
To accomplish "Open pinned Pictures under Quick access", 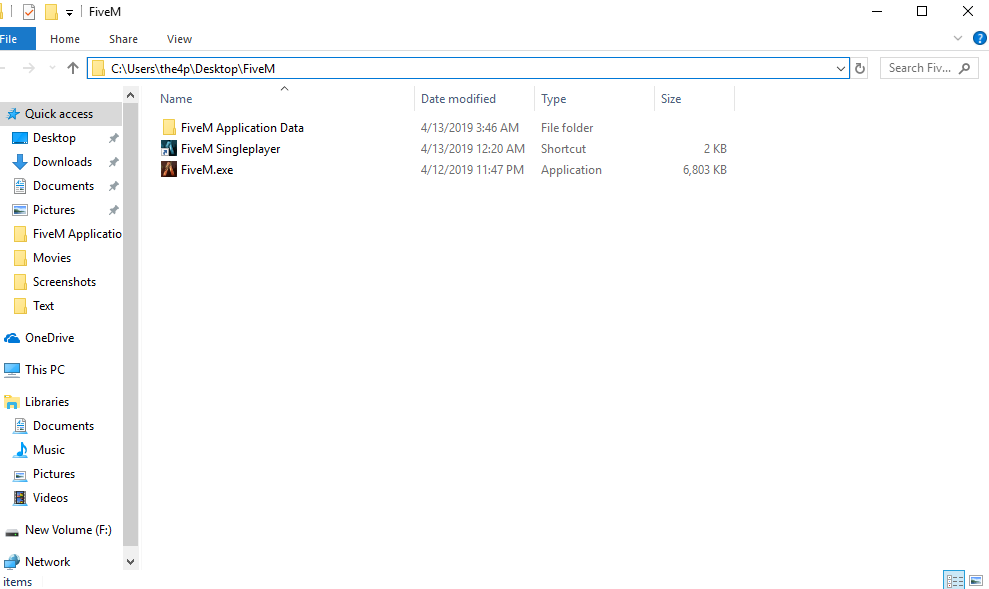I will (x=54, y=209).
